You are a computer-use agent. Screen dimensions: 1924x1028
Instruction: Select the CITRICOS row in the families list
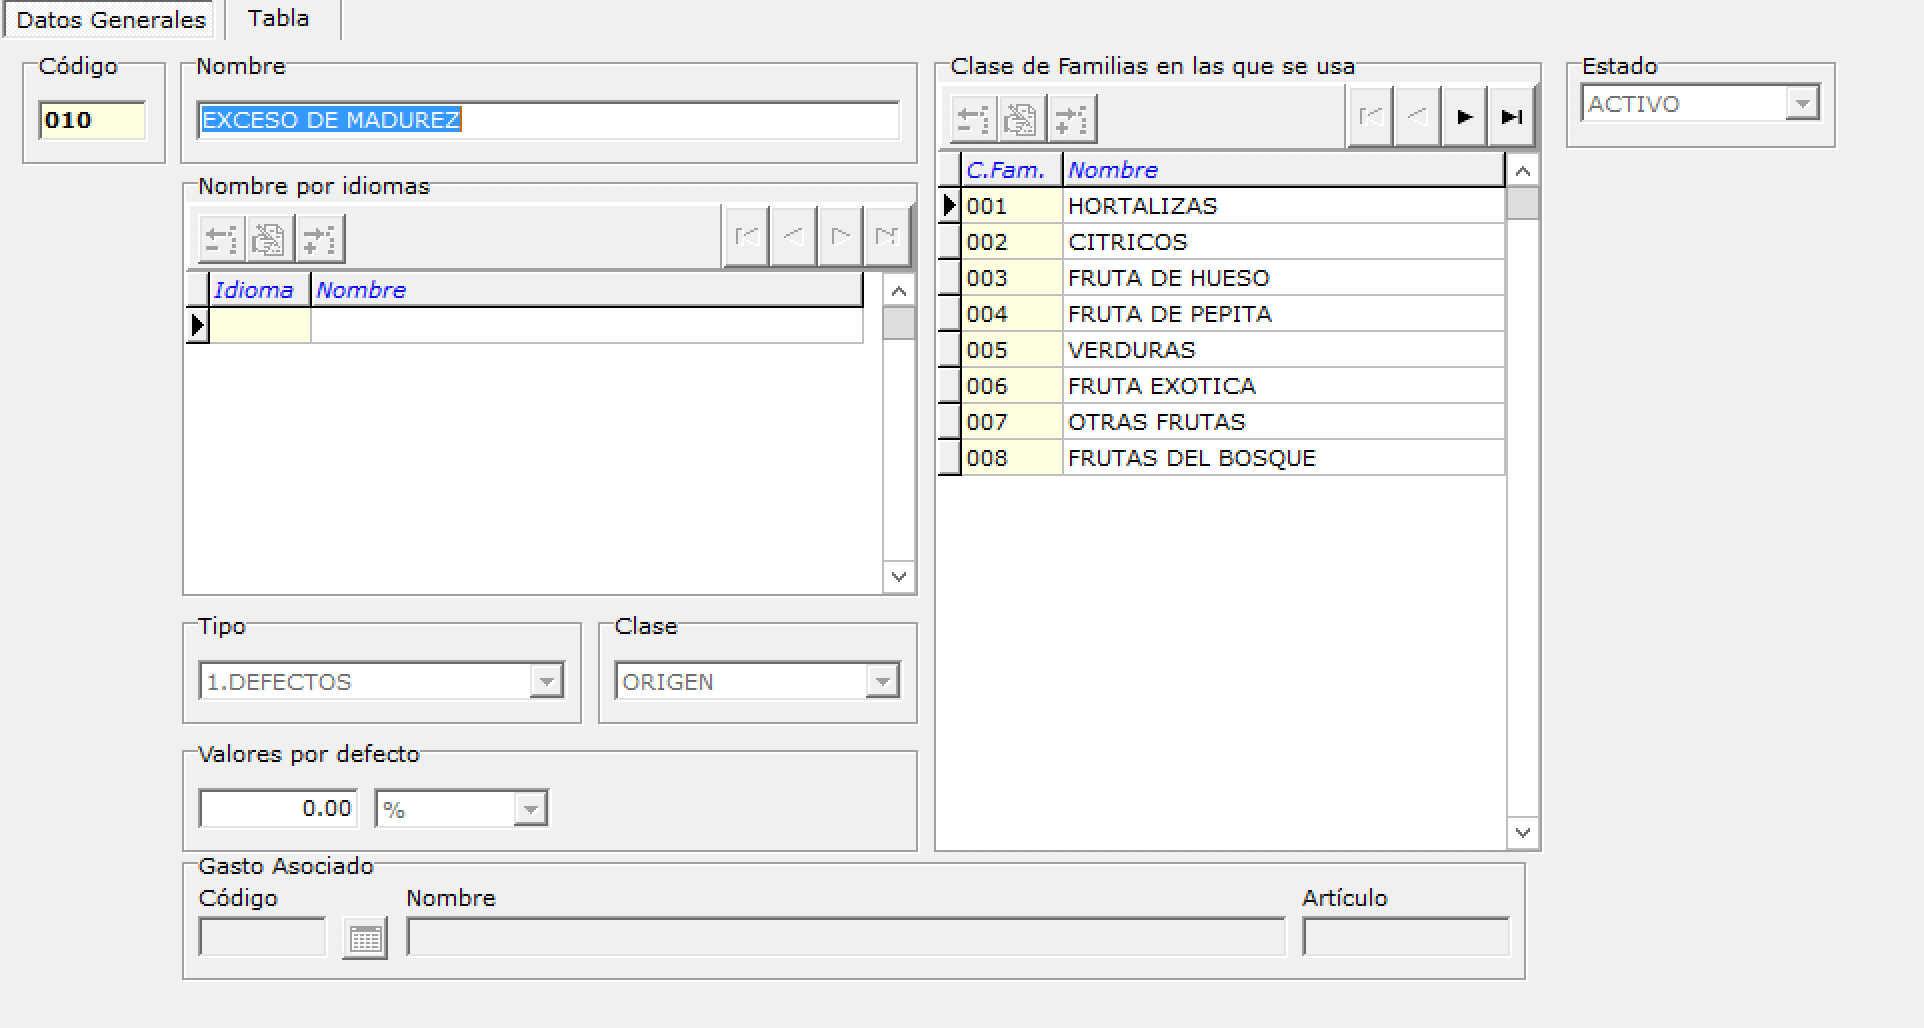click(x=1127, y=242)
